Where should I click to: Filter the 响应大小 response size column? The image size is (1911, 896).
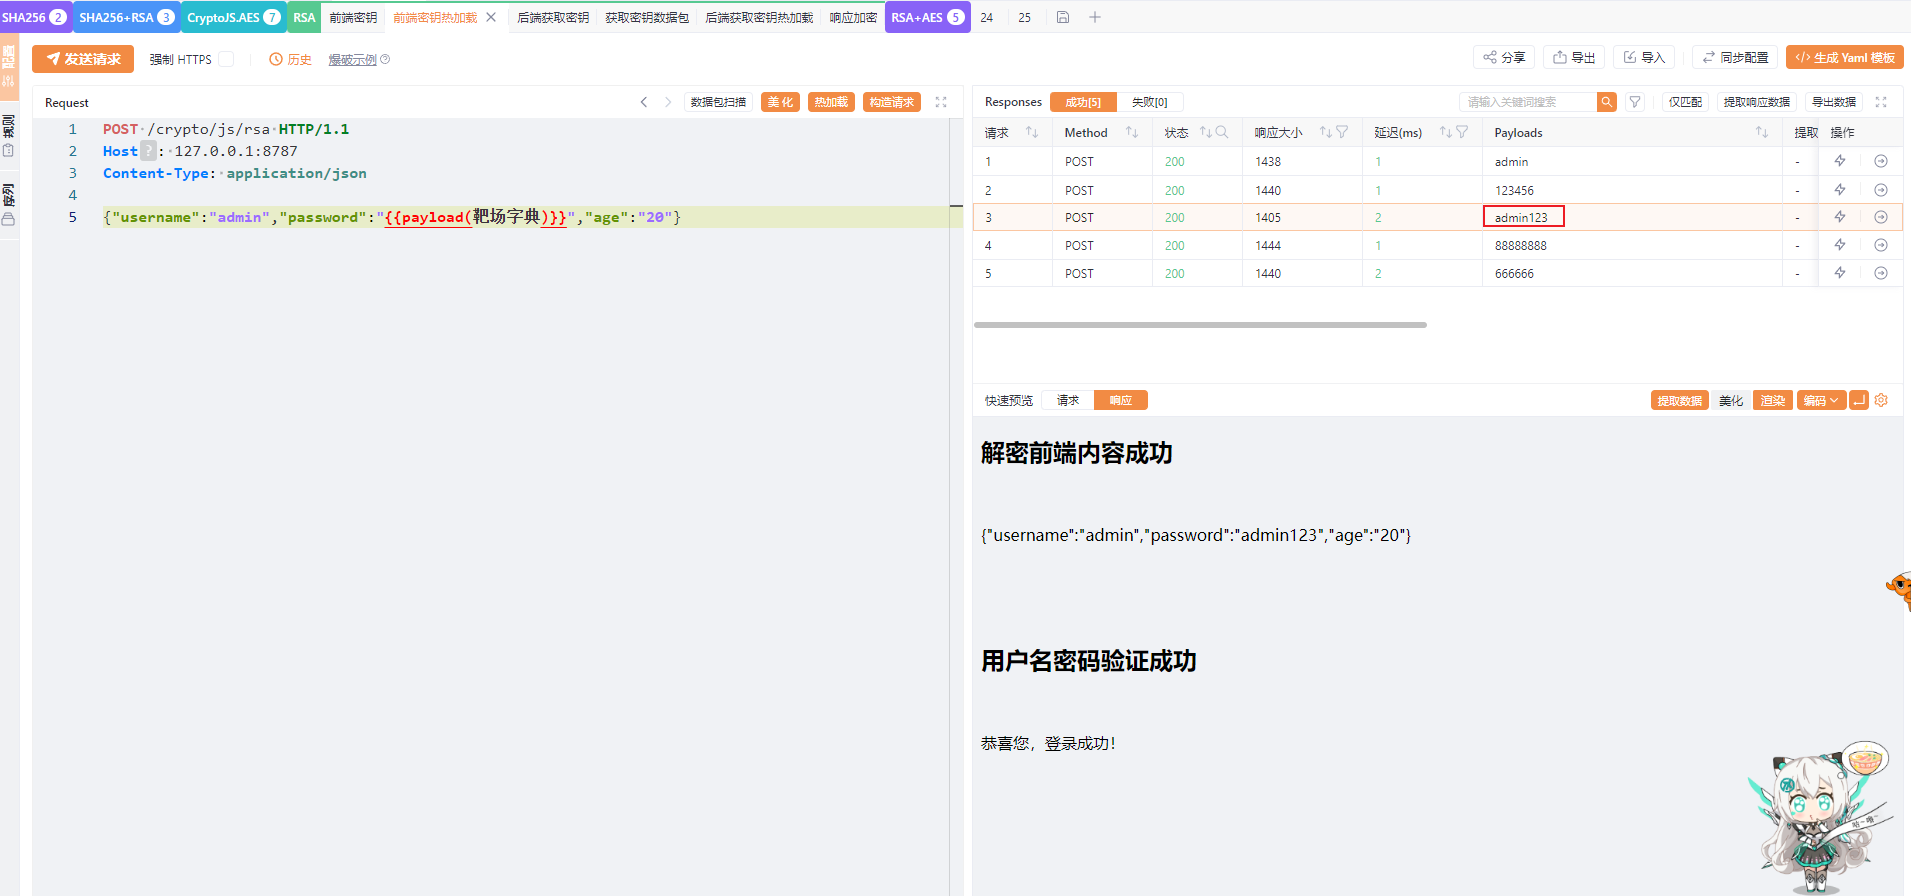point(1342,132)
